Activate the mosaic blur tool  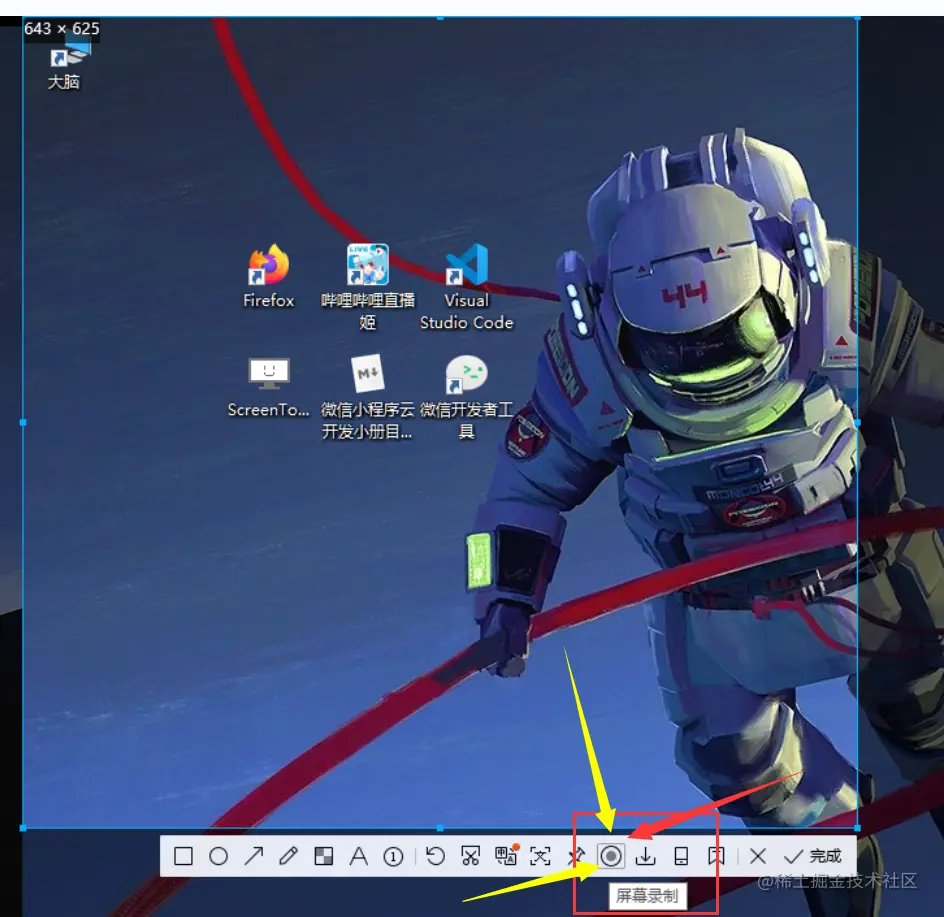323,856
